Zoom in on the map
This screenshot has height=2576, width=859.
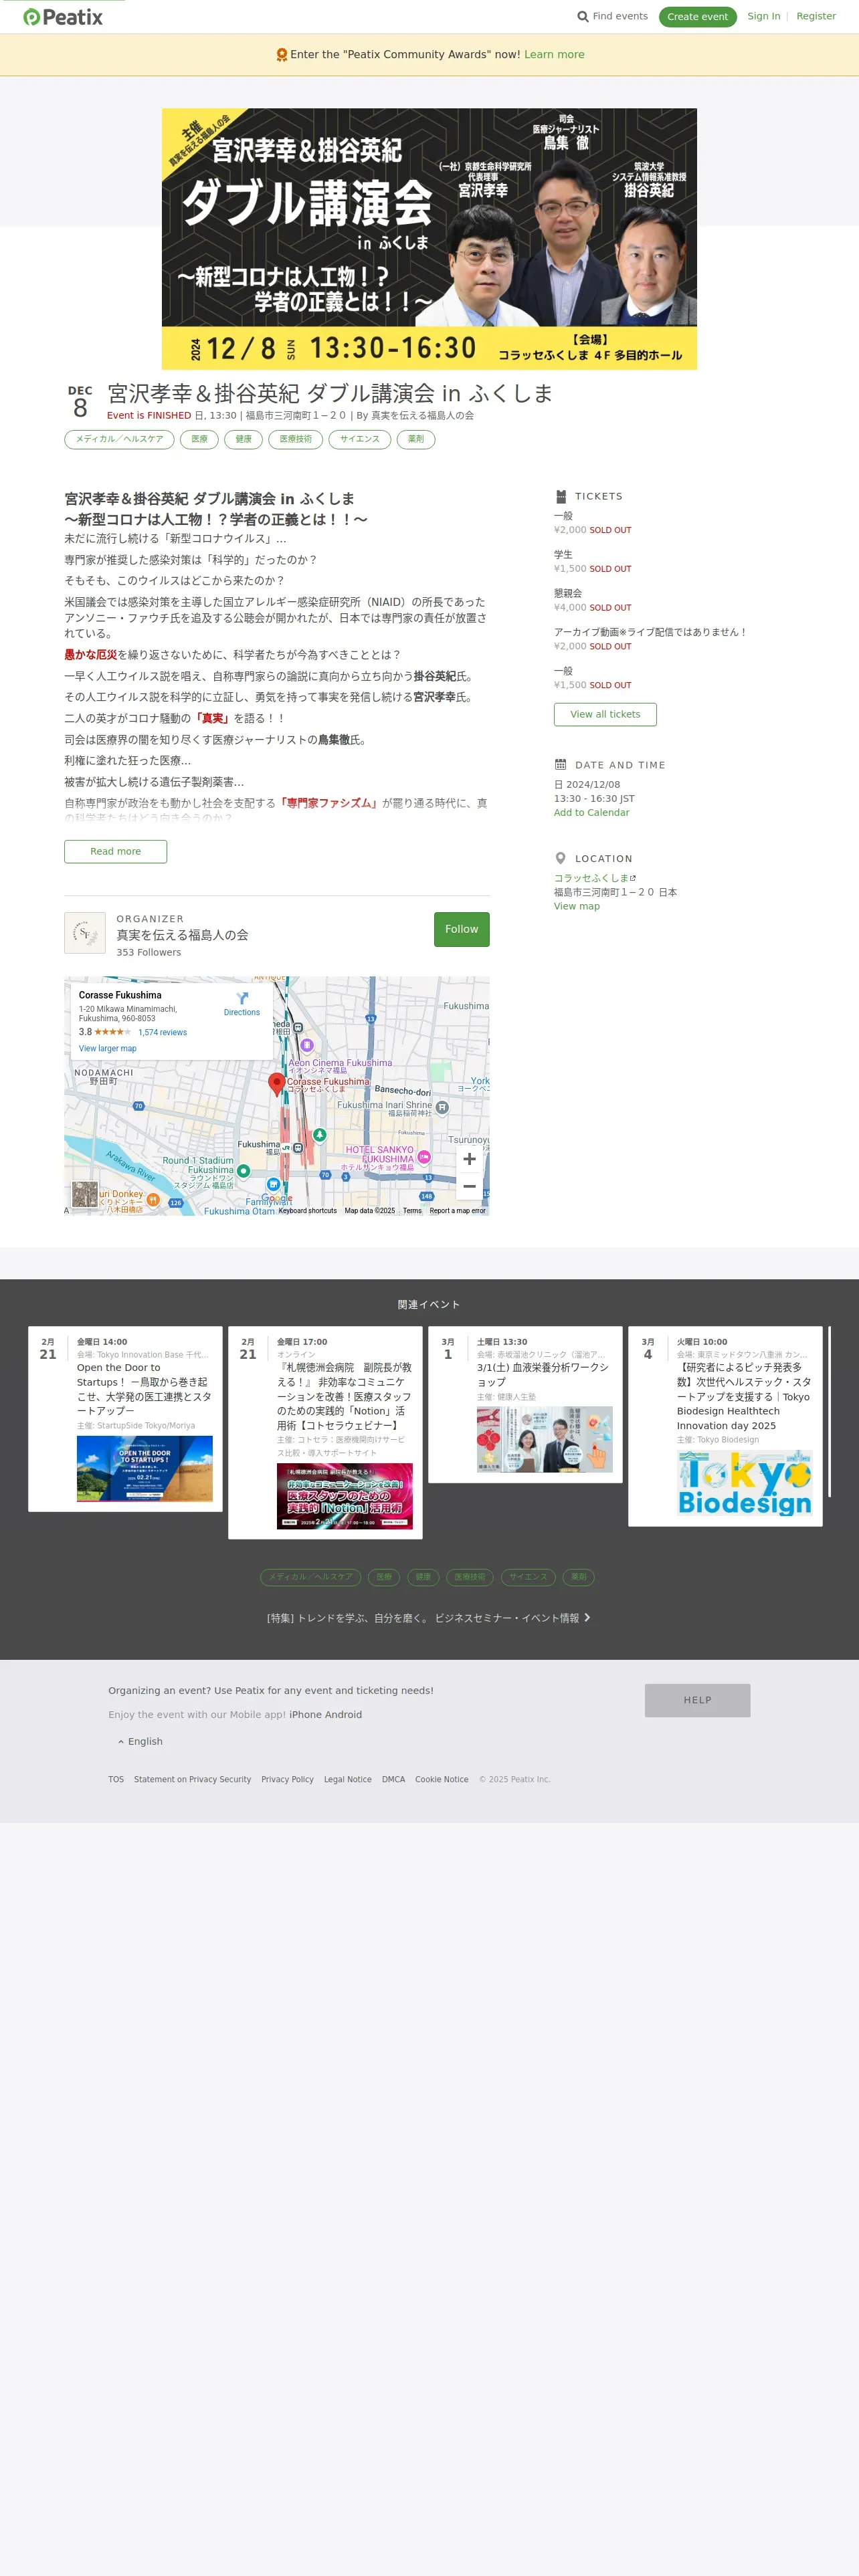pos(469,1159)
